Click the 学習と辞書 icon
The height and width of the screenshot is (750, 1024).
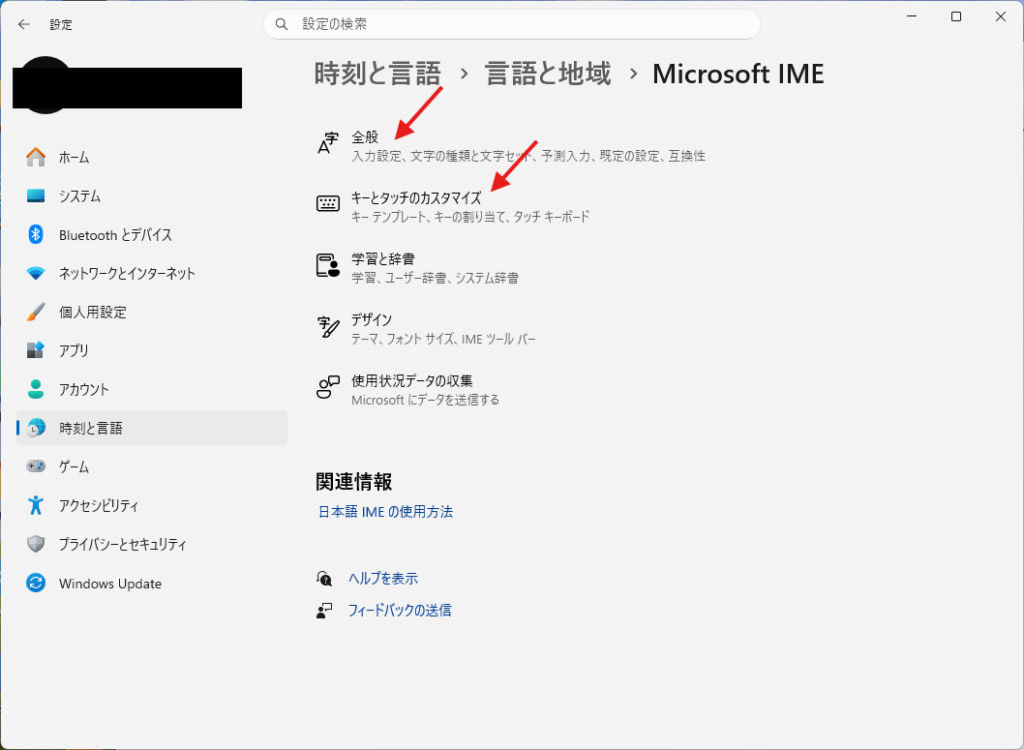tap(328, 265)
